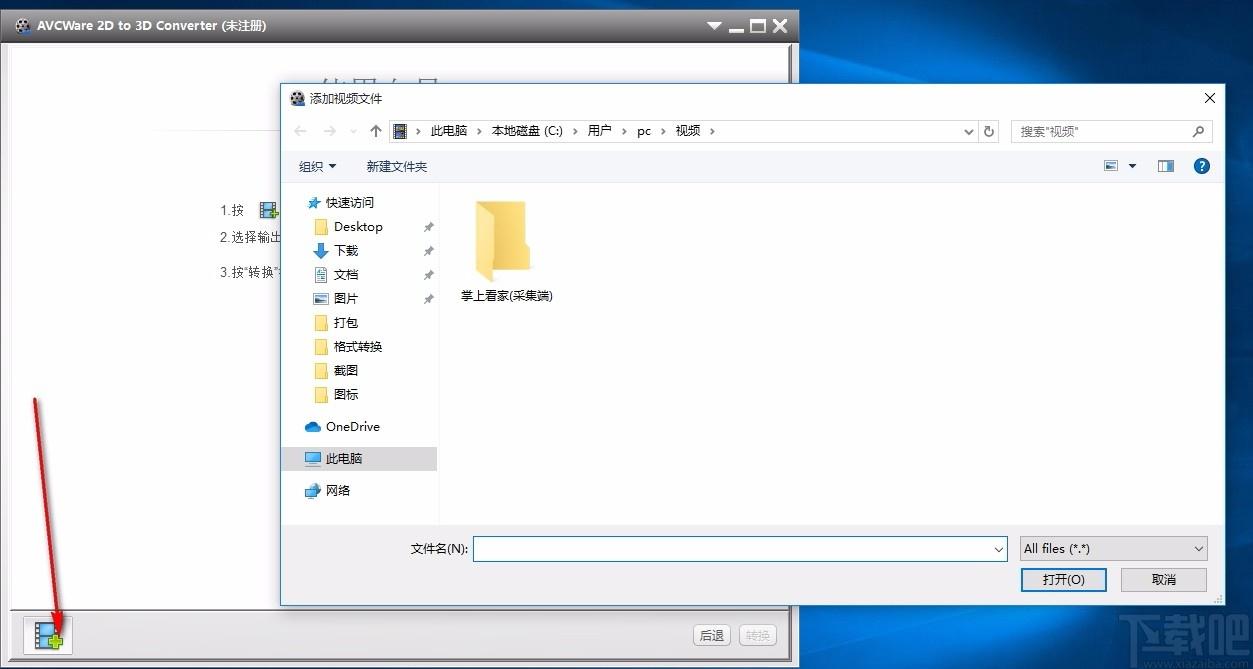1253x669 pixels.
Task: Click 新建文件夹 button
Action: (397, 166)
